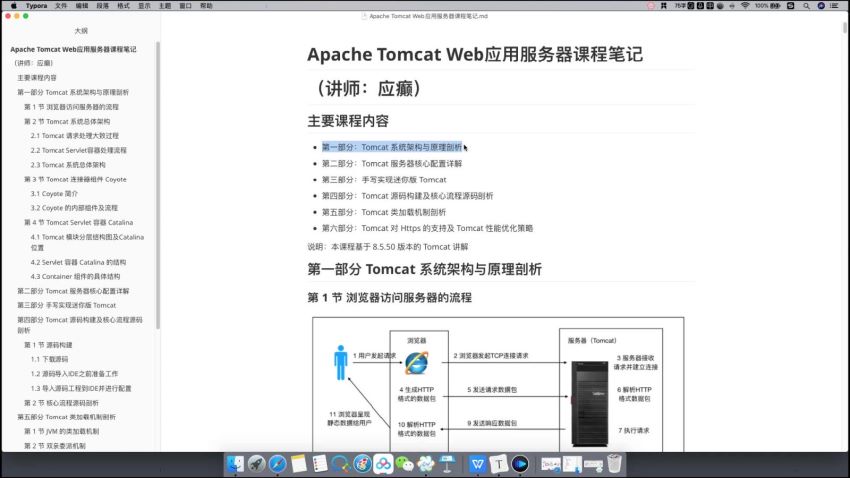The width and height of the screenshot is (850, 478).
Task: Select outline 第 1 节 JVM 的类加载机制
Action: pyautogui.click(x=61, y=432)
